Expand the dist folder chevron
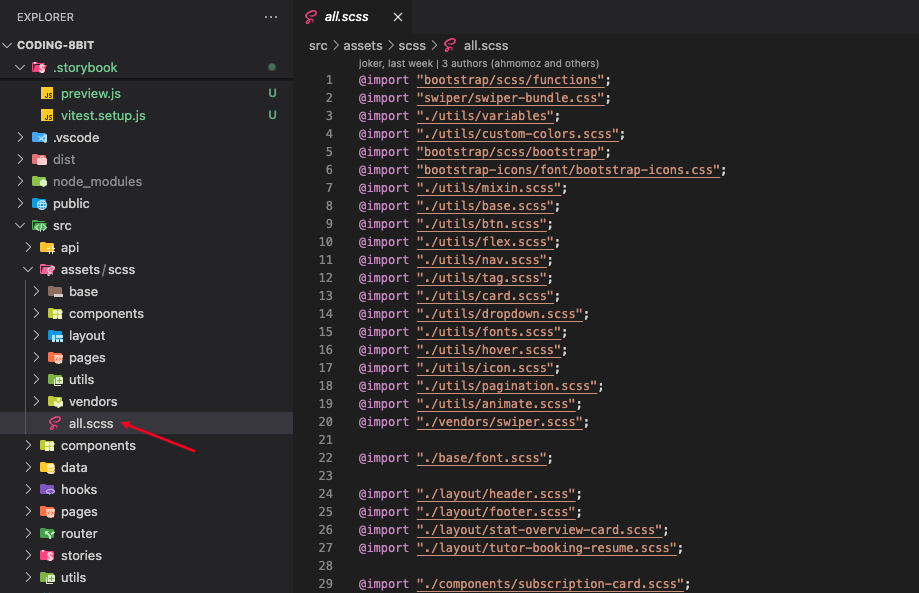 [x=20, y=159]
